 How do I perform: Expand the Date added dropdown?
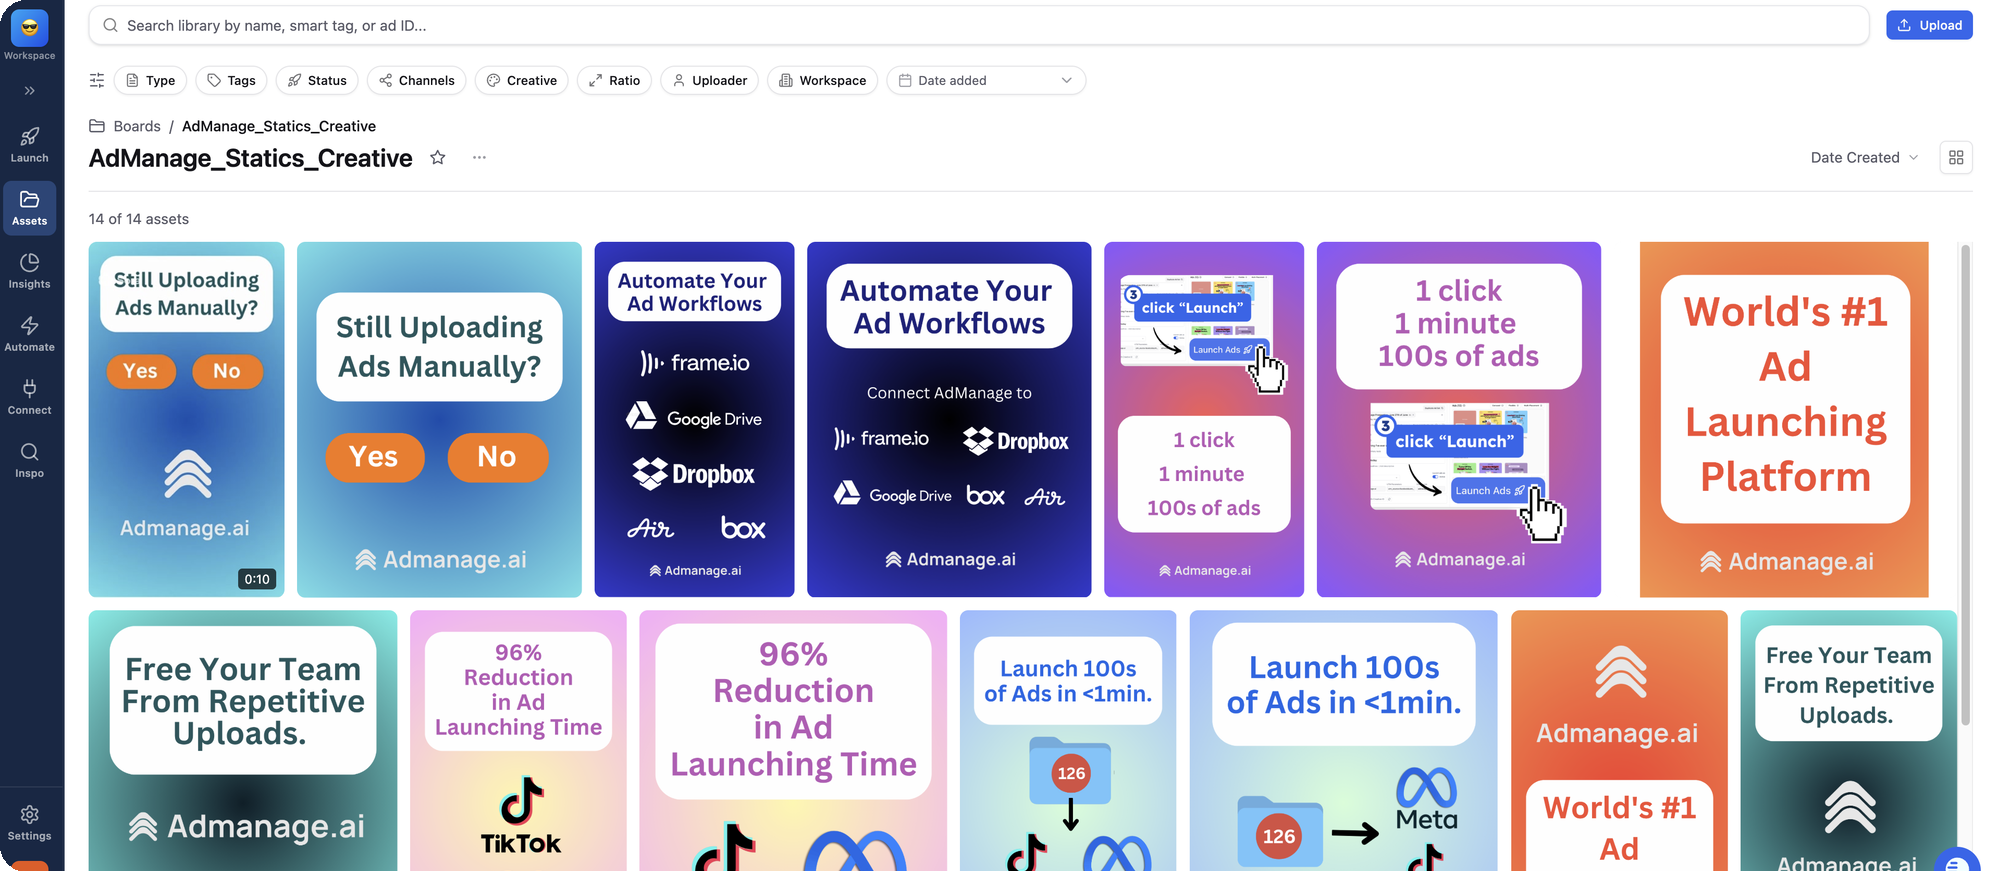pyautogui.click(x=986, y=80)
